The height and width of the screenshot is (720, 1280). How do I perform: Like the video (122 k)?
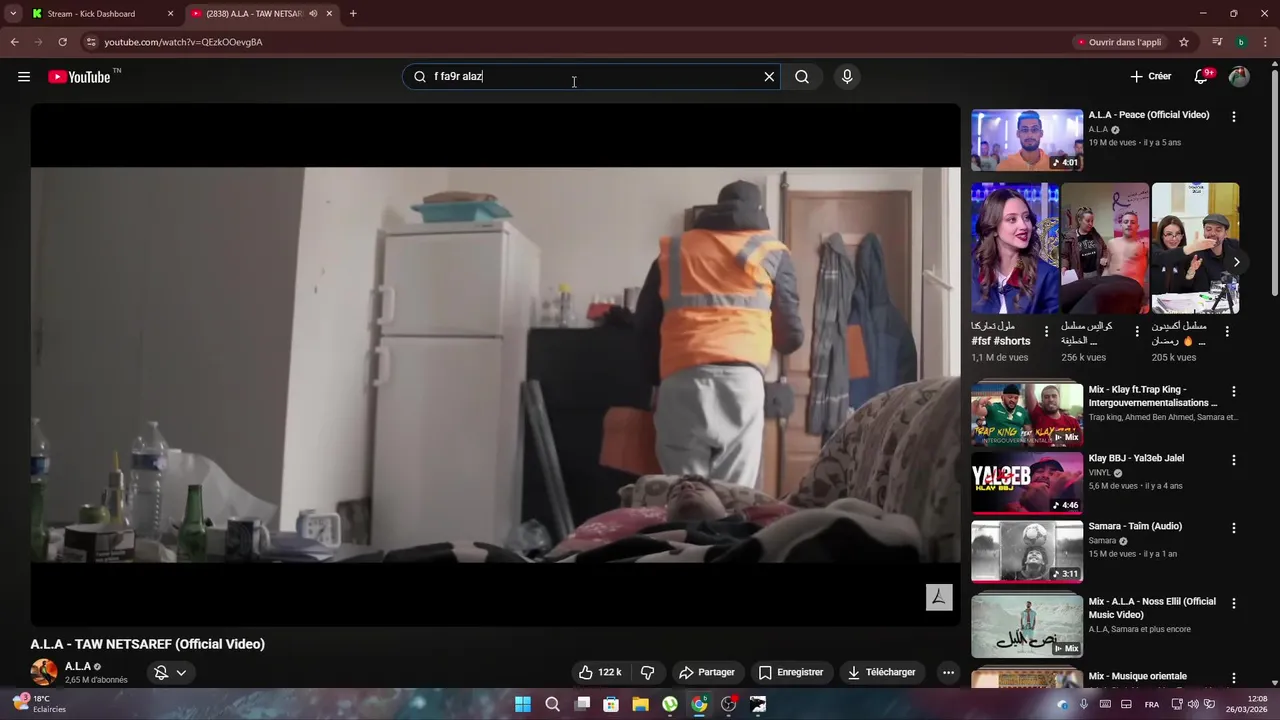click(x=600, y=672)
